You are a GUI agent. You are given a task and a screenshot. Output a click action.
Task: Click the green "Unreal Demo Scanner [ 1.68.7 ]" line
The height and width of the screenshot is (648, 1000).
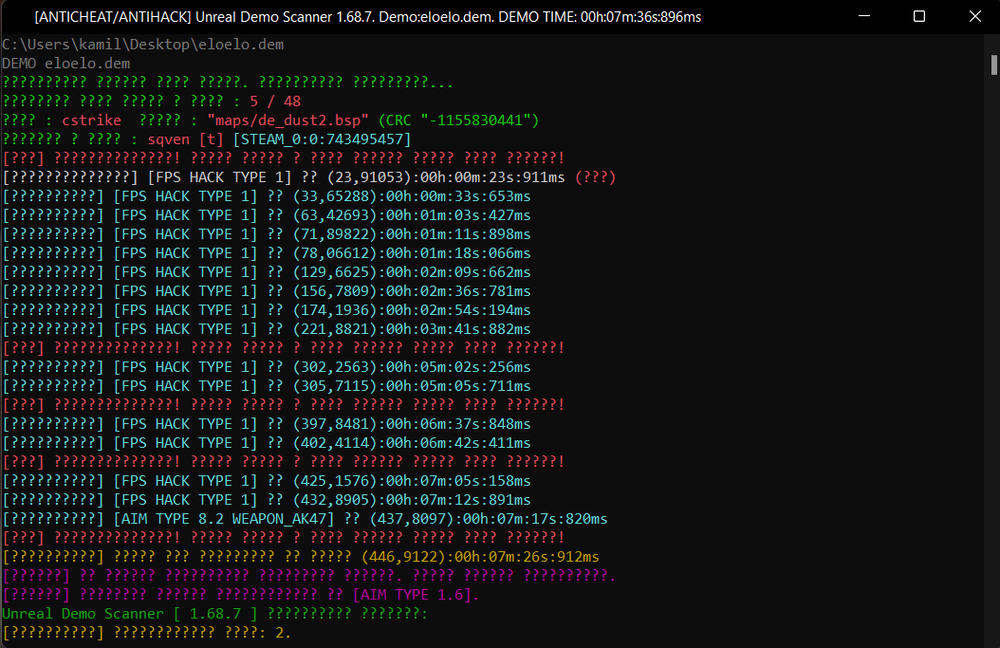click(x=215, y=614)
